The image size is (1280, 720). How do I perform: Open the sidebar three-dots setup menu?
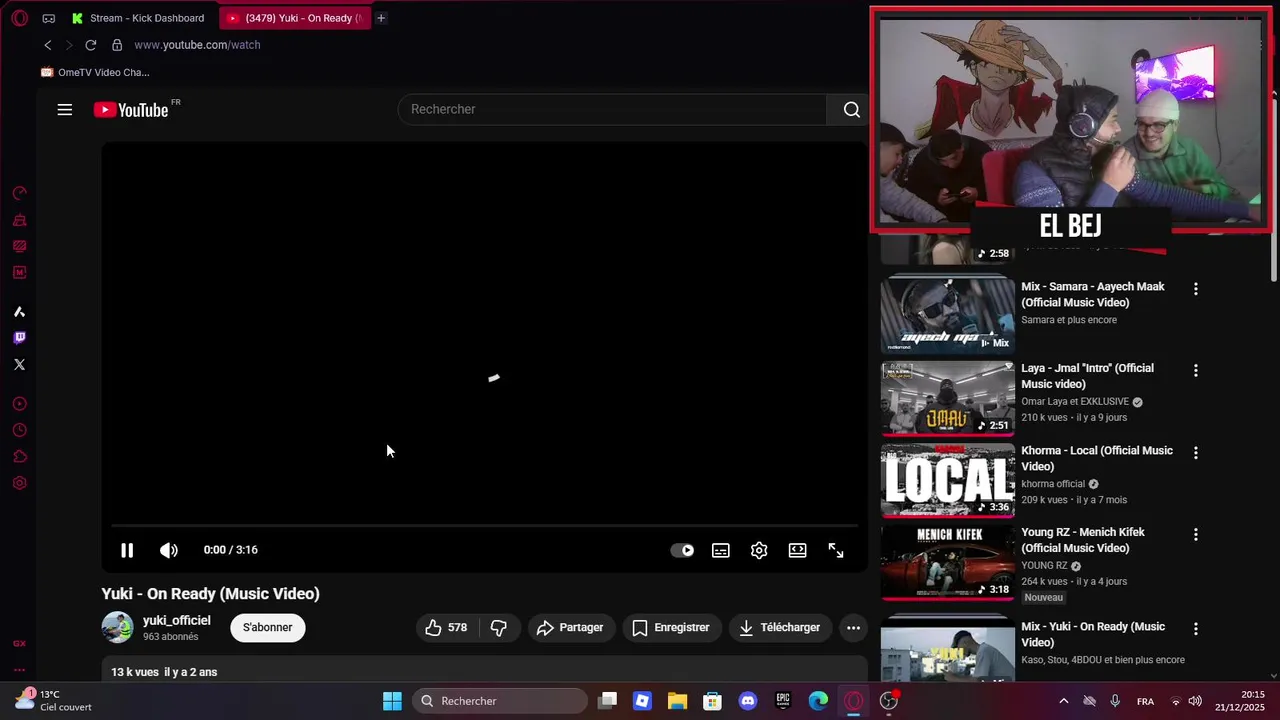click(x=19, y=669)
